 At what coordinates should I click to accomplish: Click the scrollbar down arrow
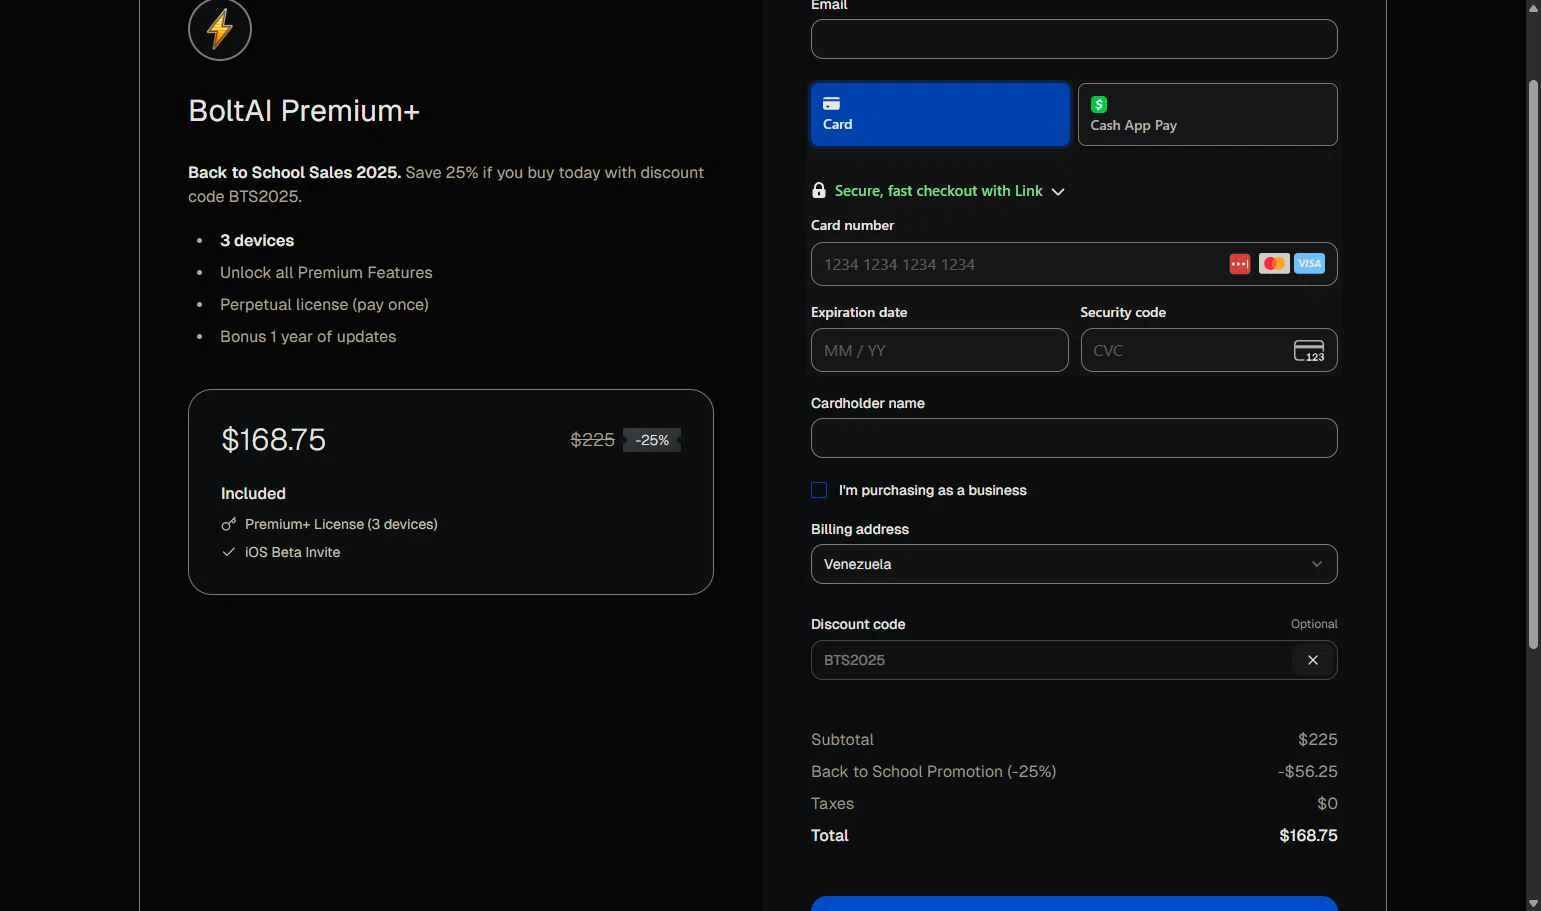pos(1533,904)
